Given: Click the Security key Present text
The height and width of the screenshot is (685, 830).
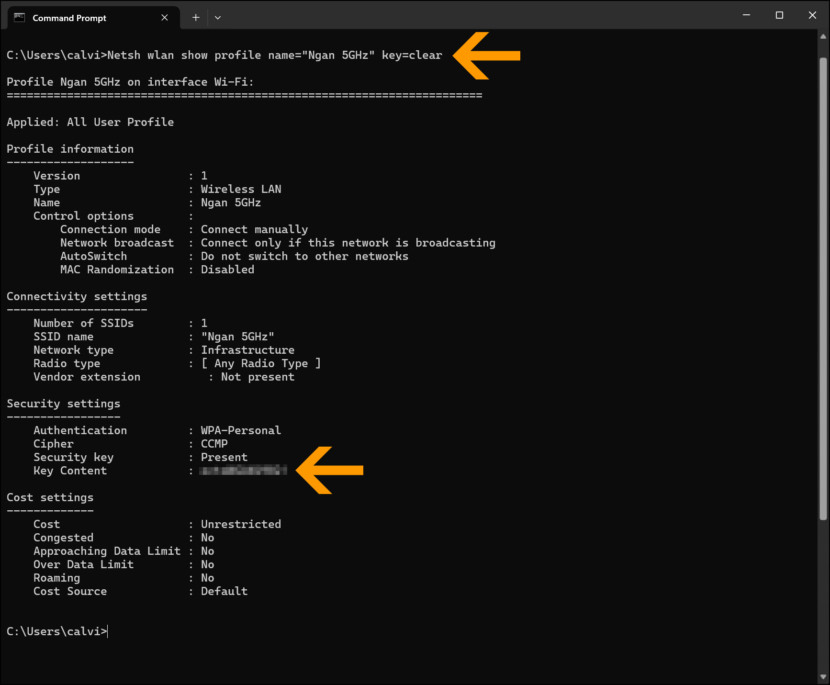Looking at the screenshot, I should [223, 457].
